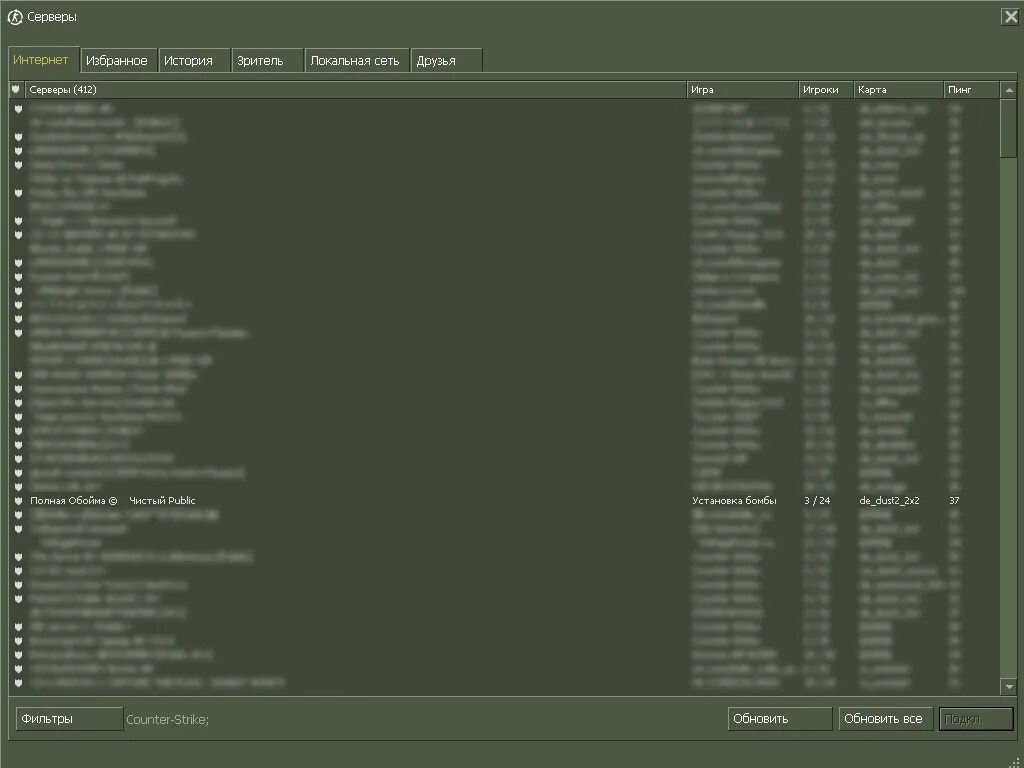Image resolution: width=1024 pixels, height=768 pixels.
Task: Click the server list scrollbar thumb
Action: tap(1009, 128)
